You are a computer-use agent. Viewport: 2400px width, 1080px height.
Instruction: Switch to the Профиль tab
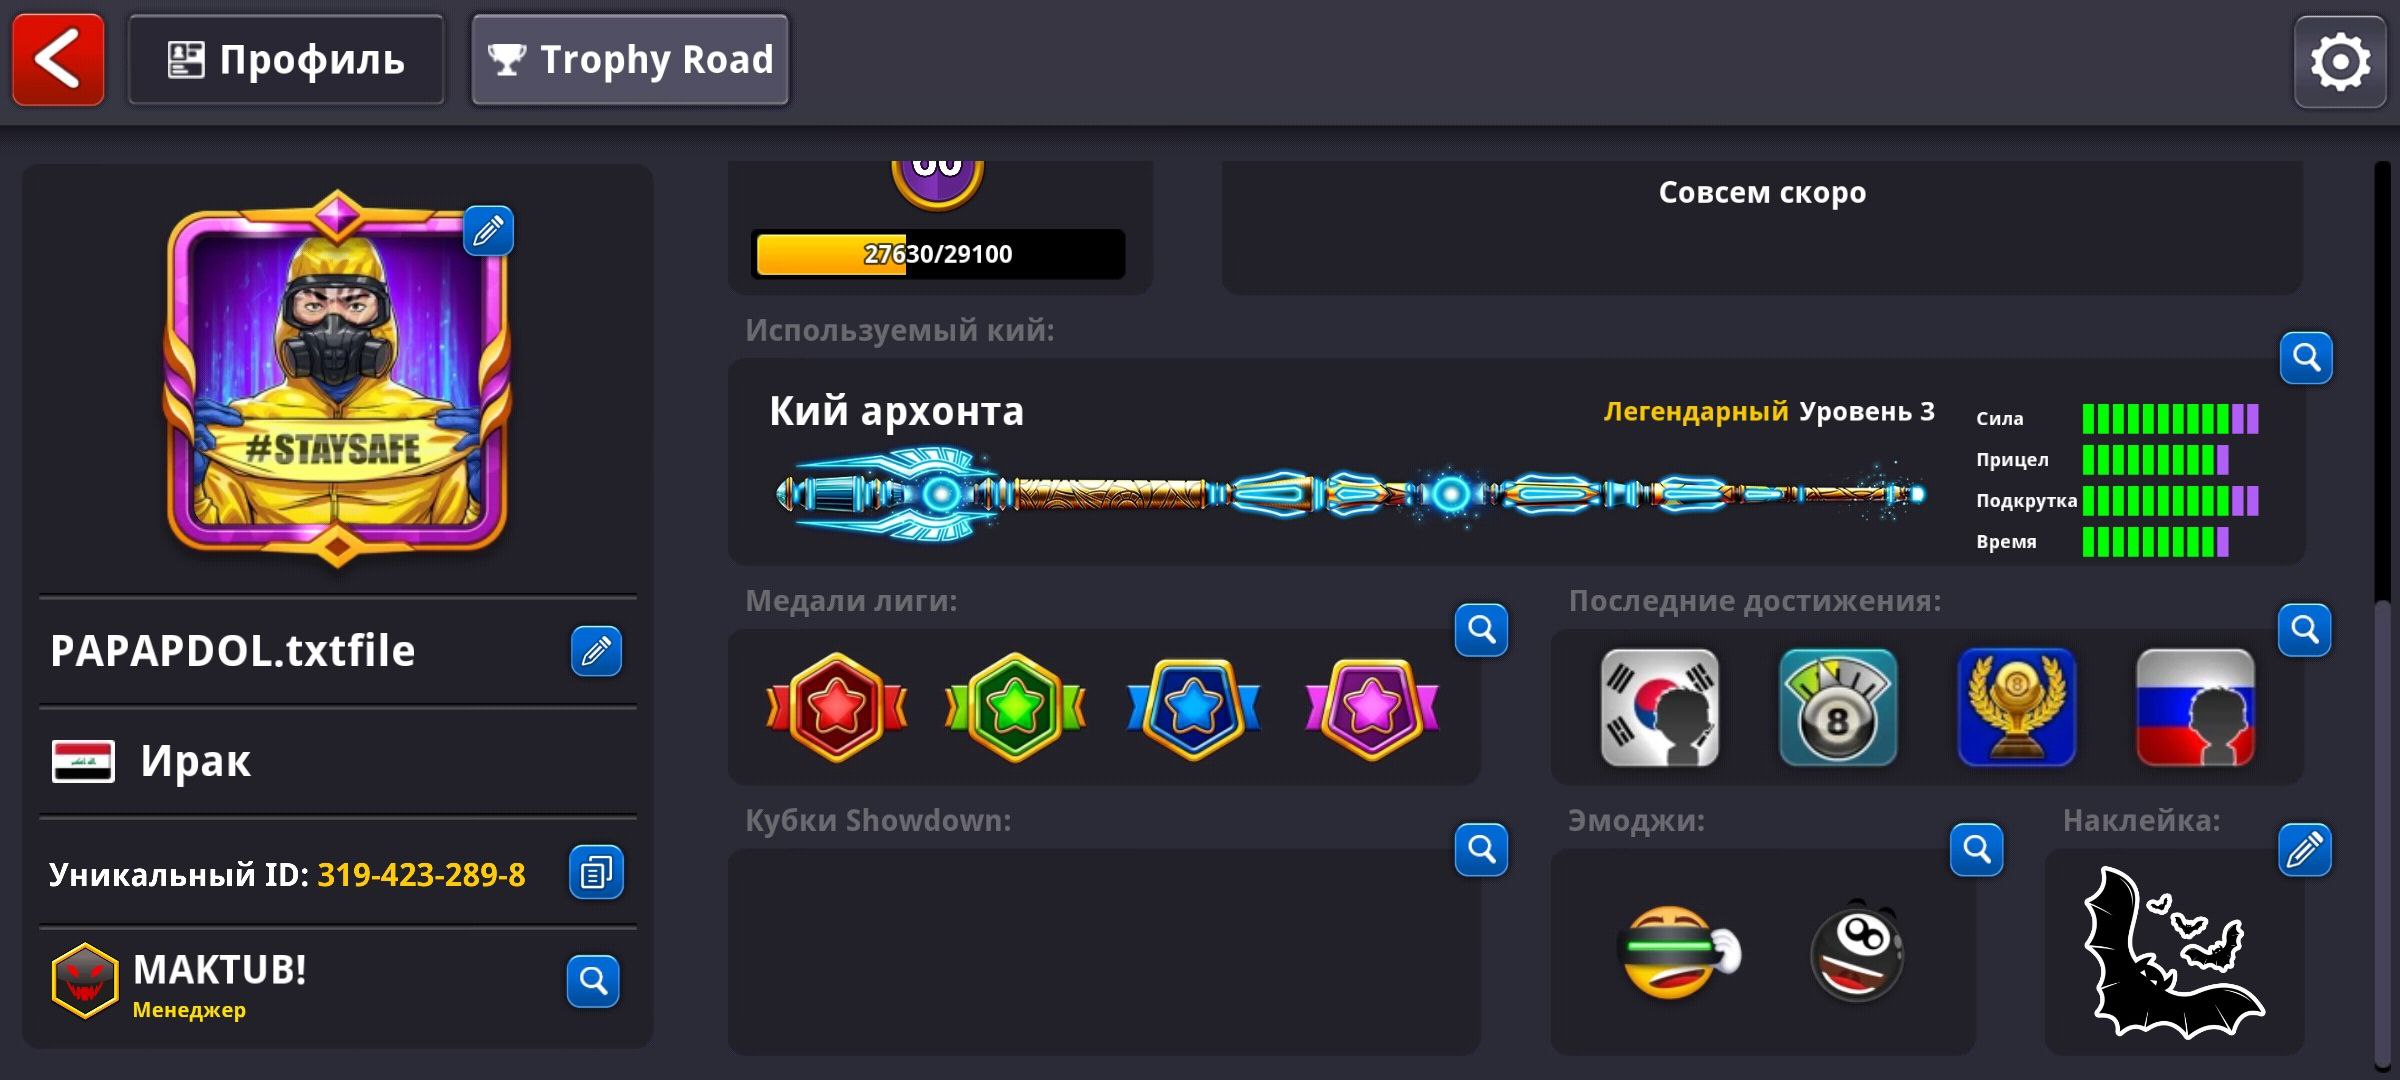pyautogui.click(x=286, y=60)
